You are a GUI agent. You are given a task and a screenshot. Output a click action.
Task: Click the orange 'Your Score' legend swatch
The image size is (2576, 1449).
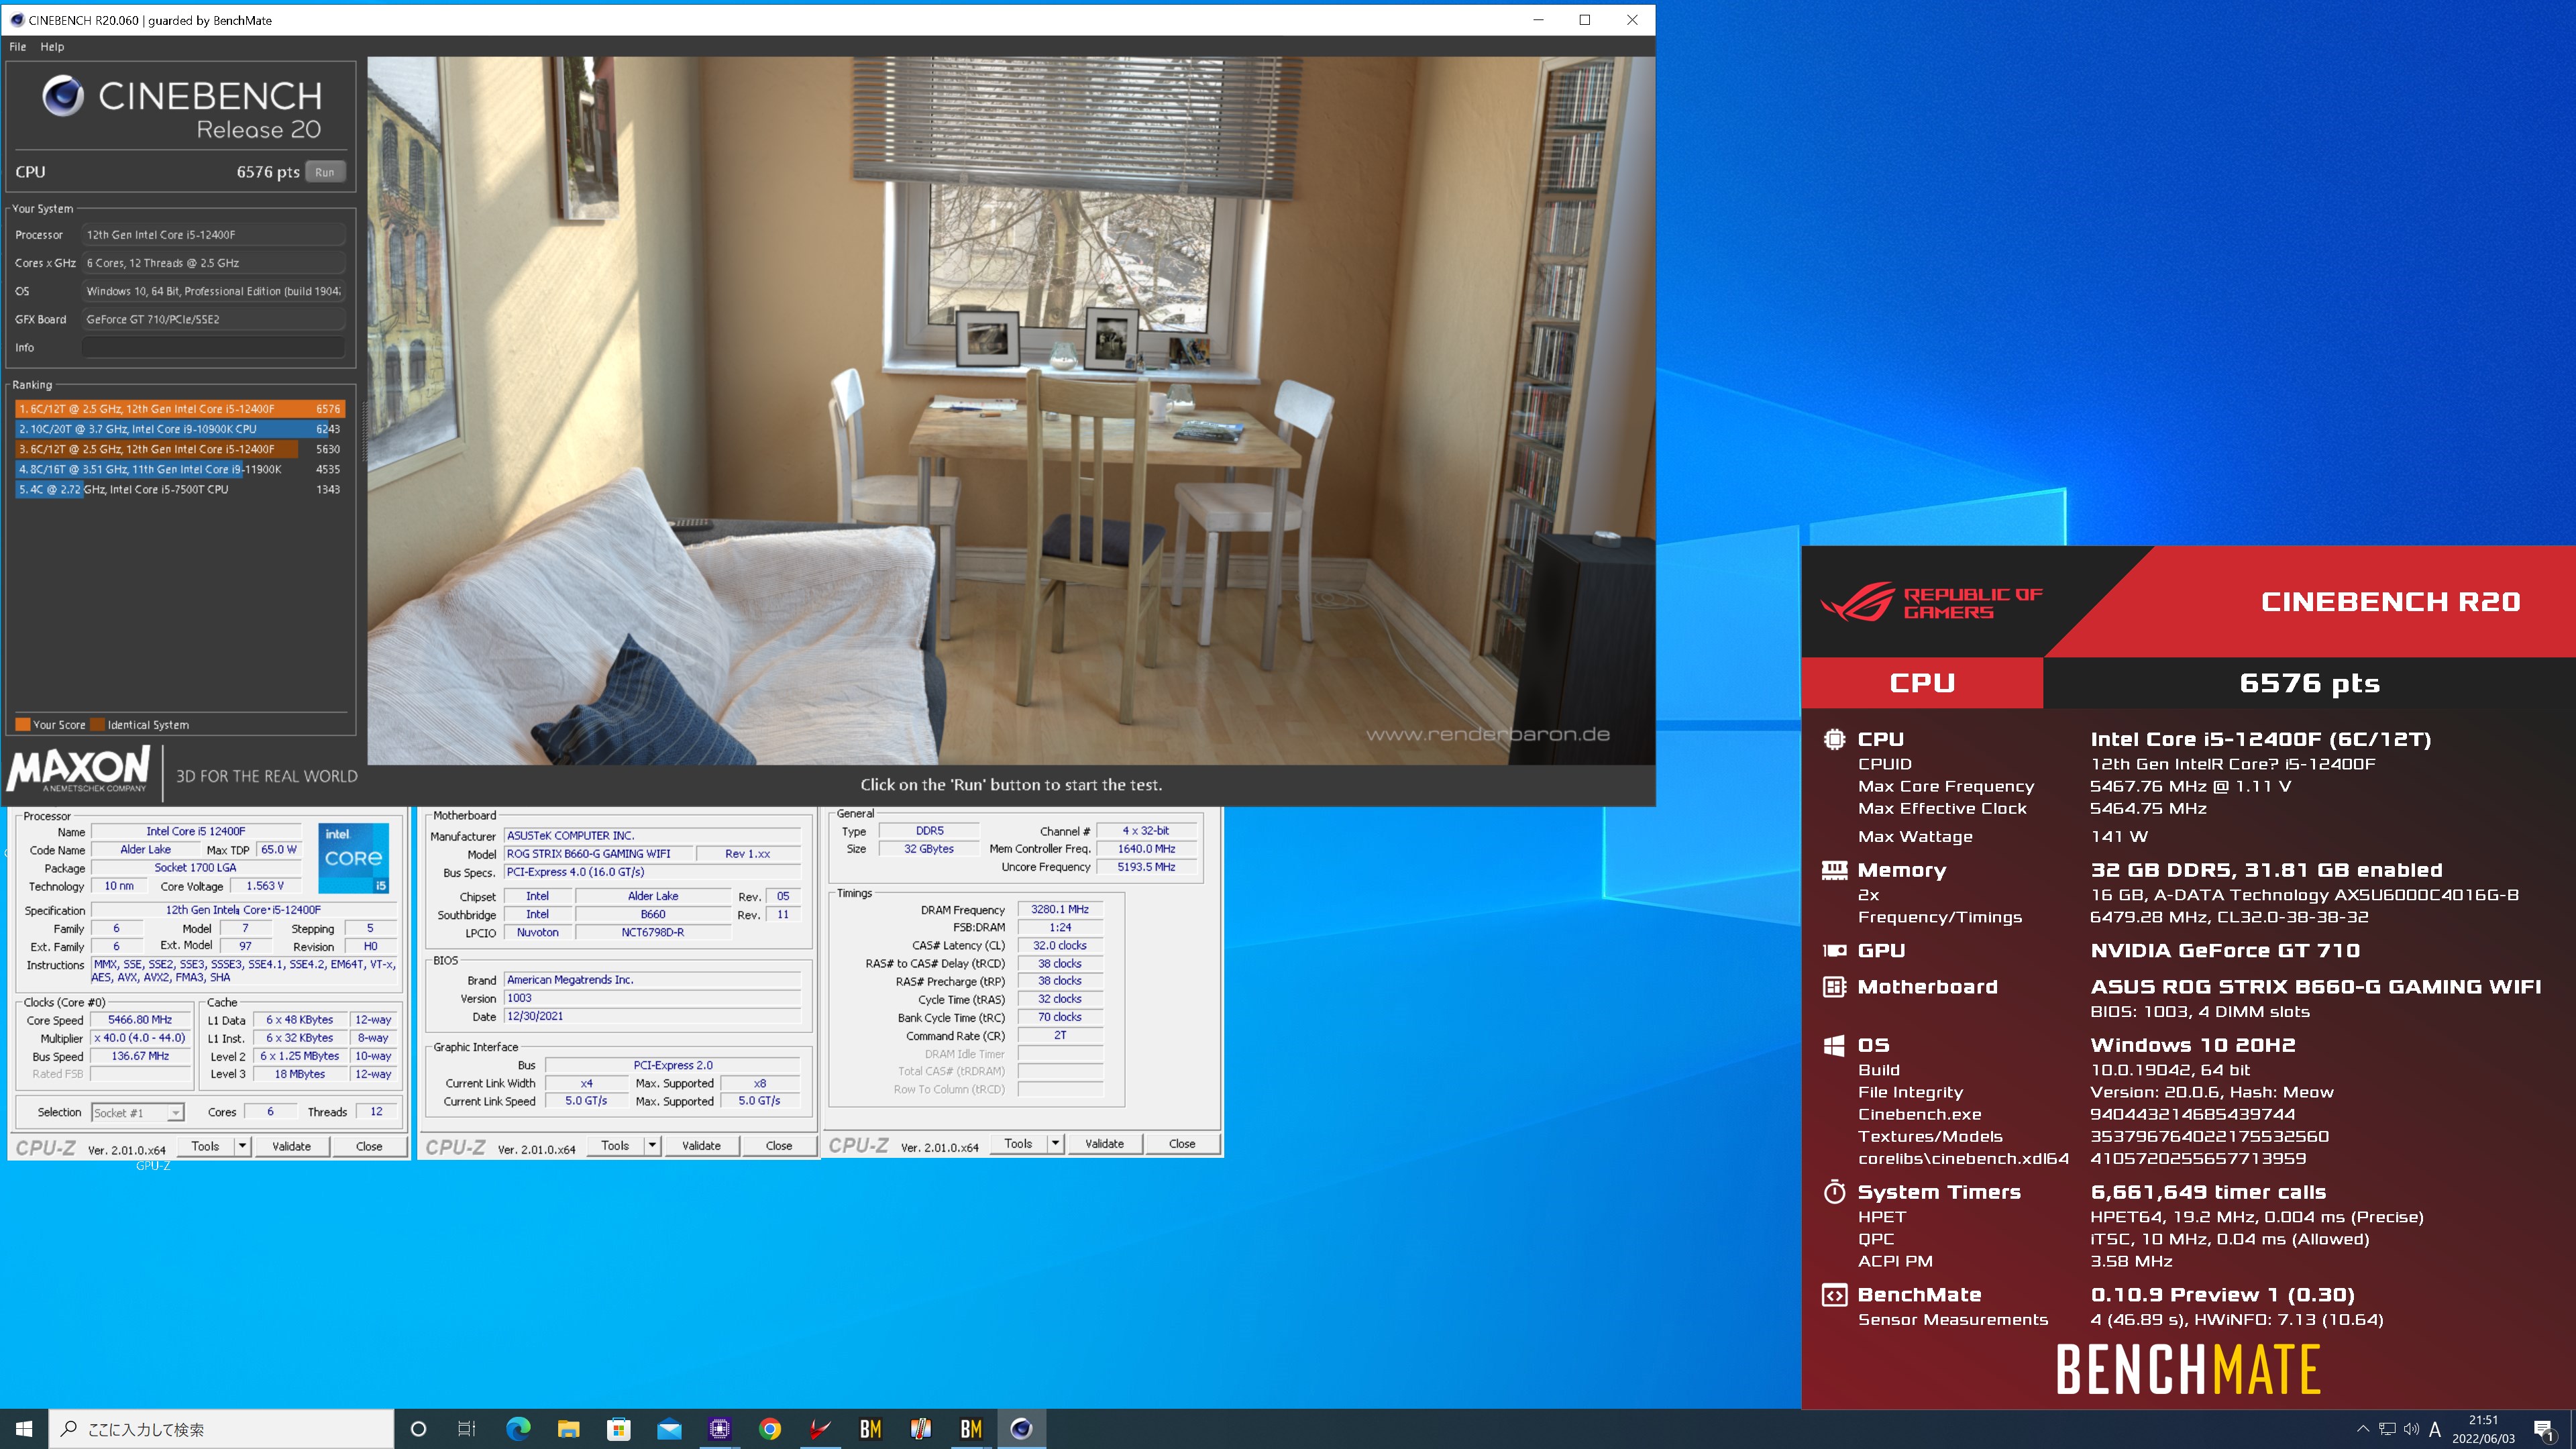[22, 725]
